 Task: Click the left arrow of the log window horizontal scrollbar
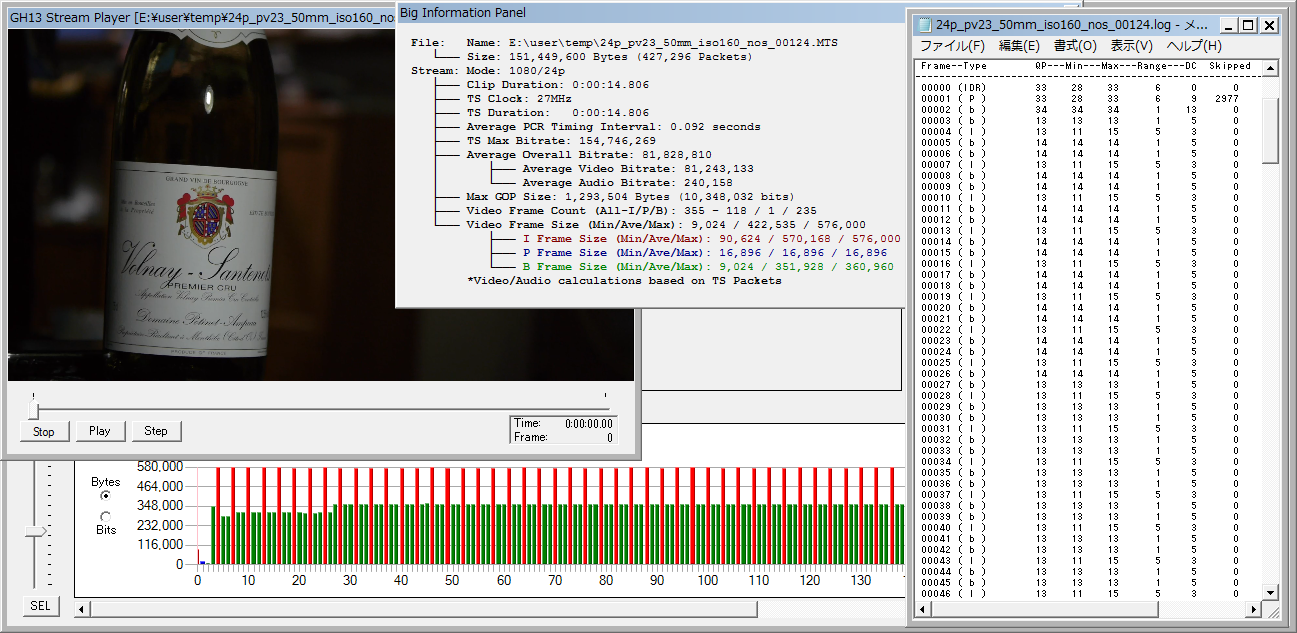click(924, 610)
